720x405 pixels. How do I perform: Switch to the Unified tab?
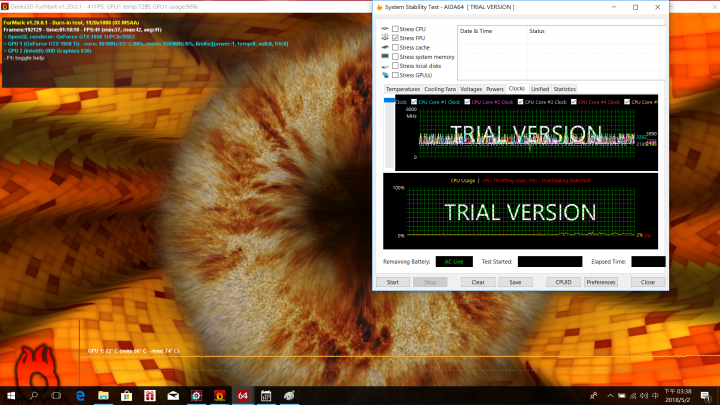(x=540, y=89)
